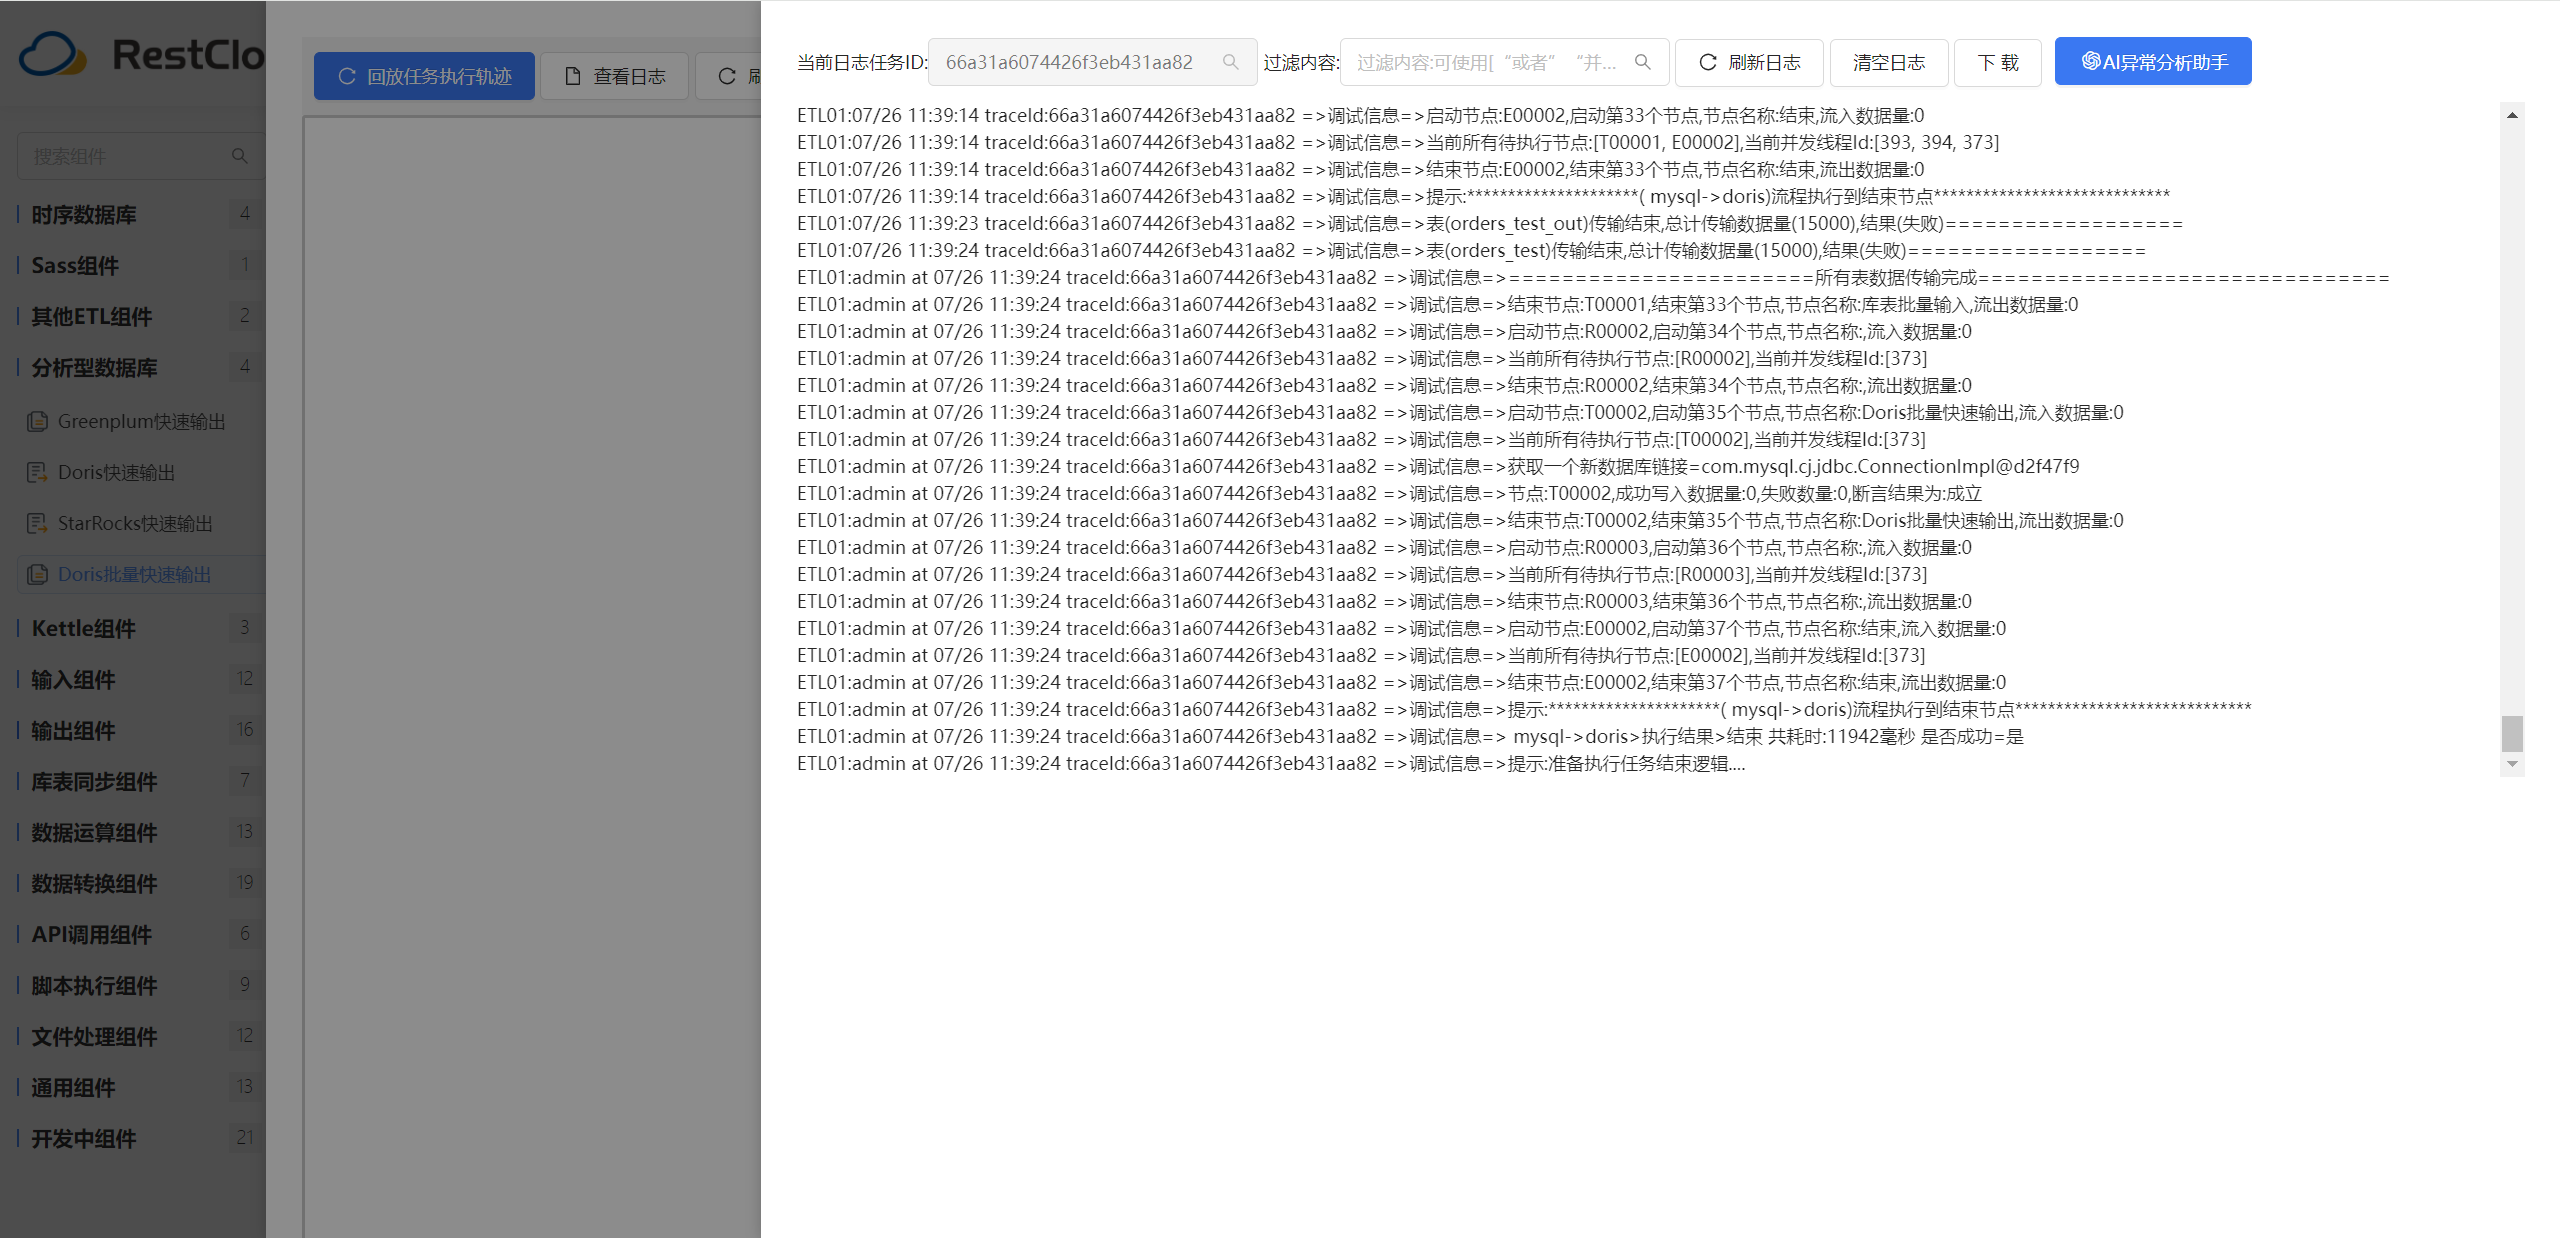Click log line 共耗时:11942毫秒 是否成功=是

click(1410, 736)
